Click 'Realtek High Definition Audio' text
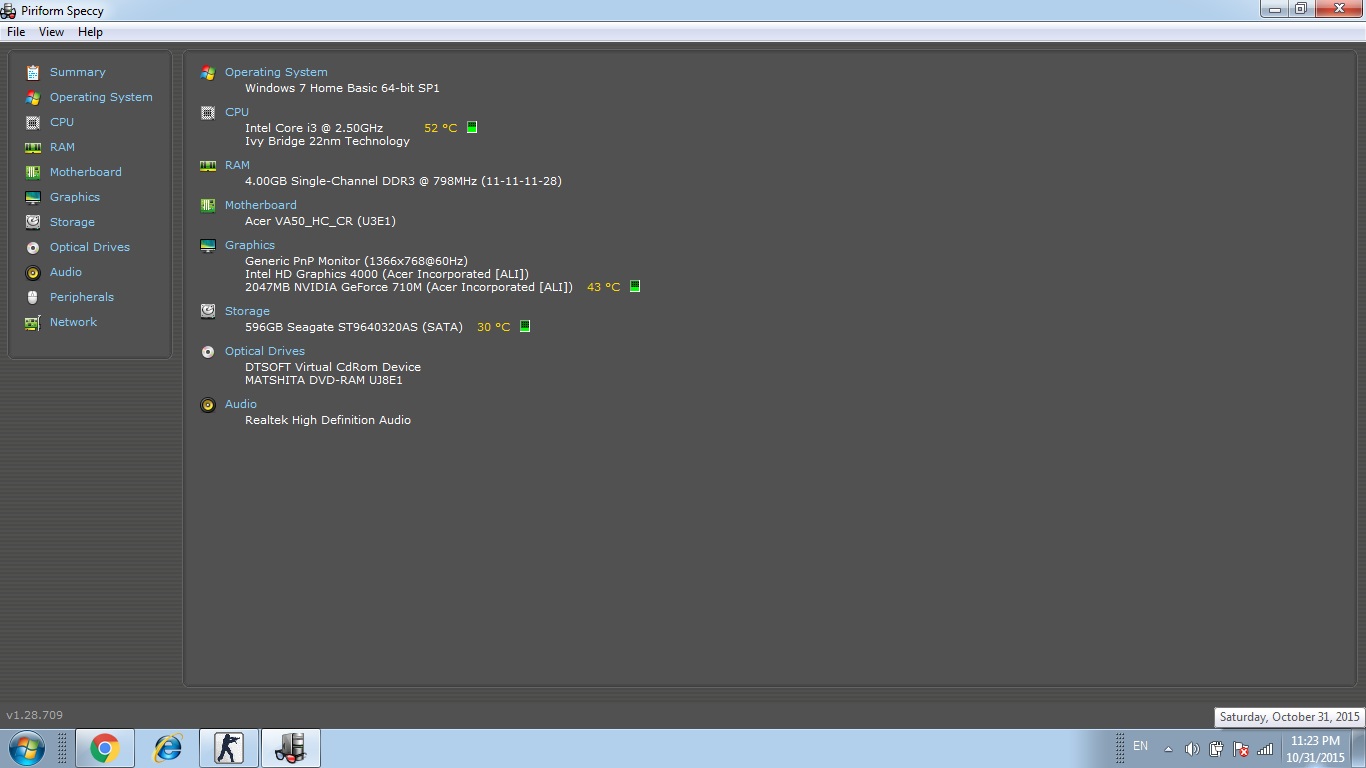The width and height of the screenshot is (1366, 768). [x=328, y=420]
